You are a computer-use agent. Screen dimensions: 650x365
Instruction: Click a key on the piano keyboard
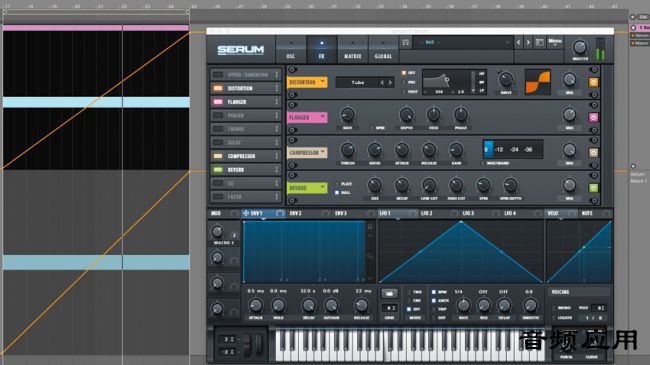(x=410, y=344)
